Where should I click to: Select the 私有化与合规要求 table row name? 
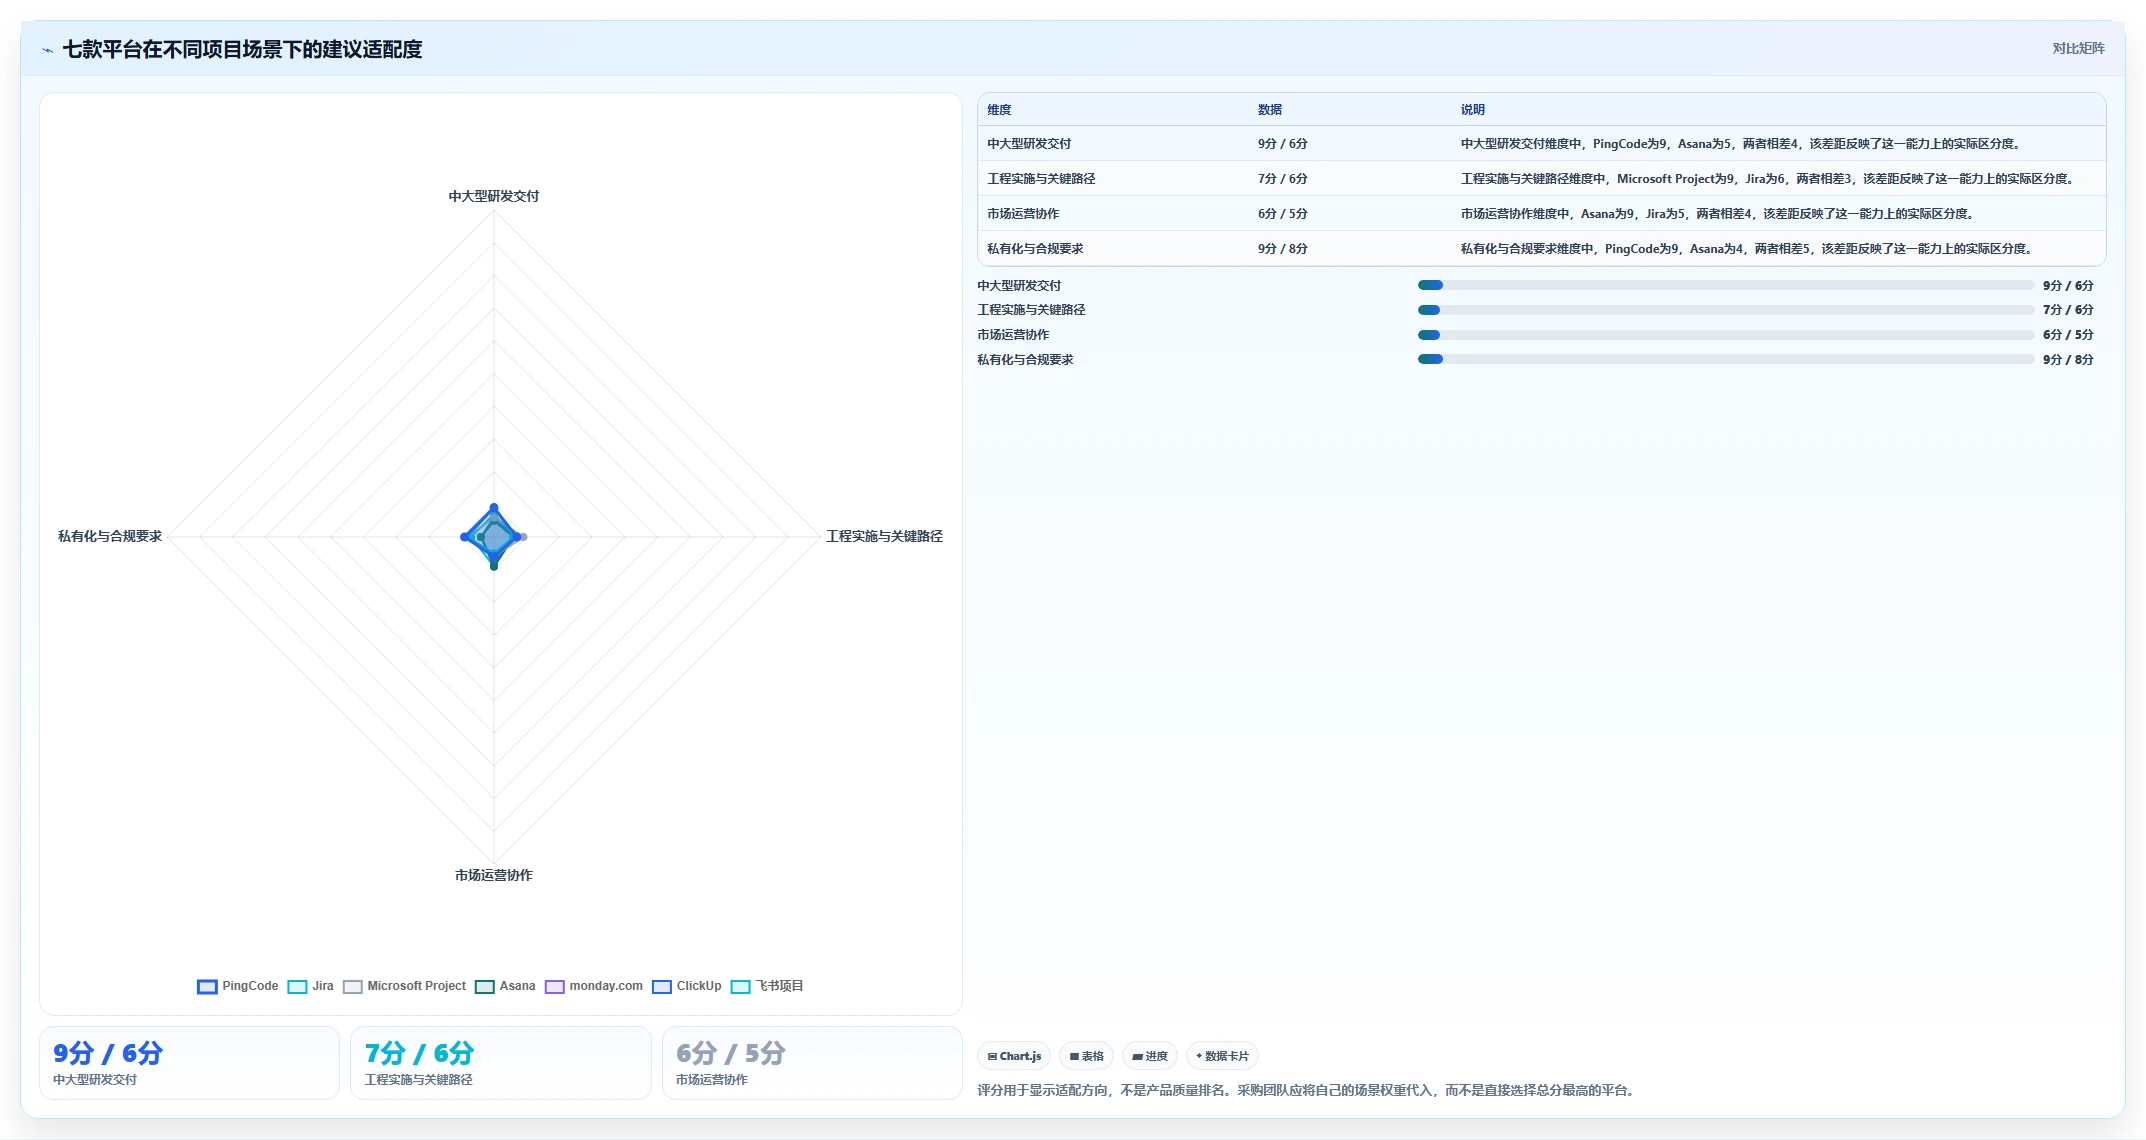click(x=1035, y=249)
